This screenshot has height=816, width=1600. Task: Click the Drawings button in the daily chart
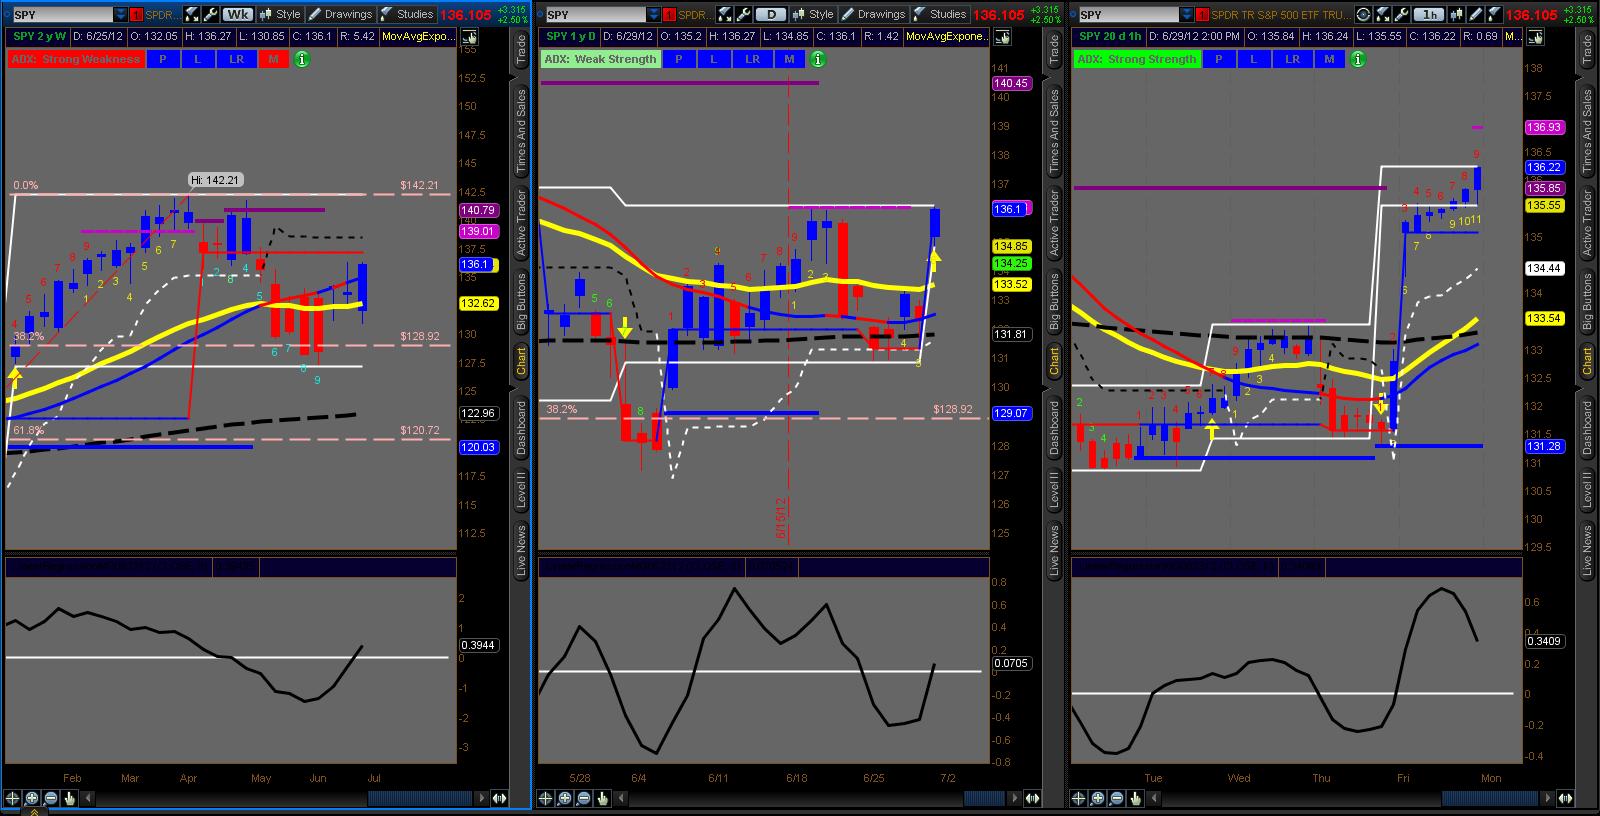[873, 15]
